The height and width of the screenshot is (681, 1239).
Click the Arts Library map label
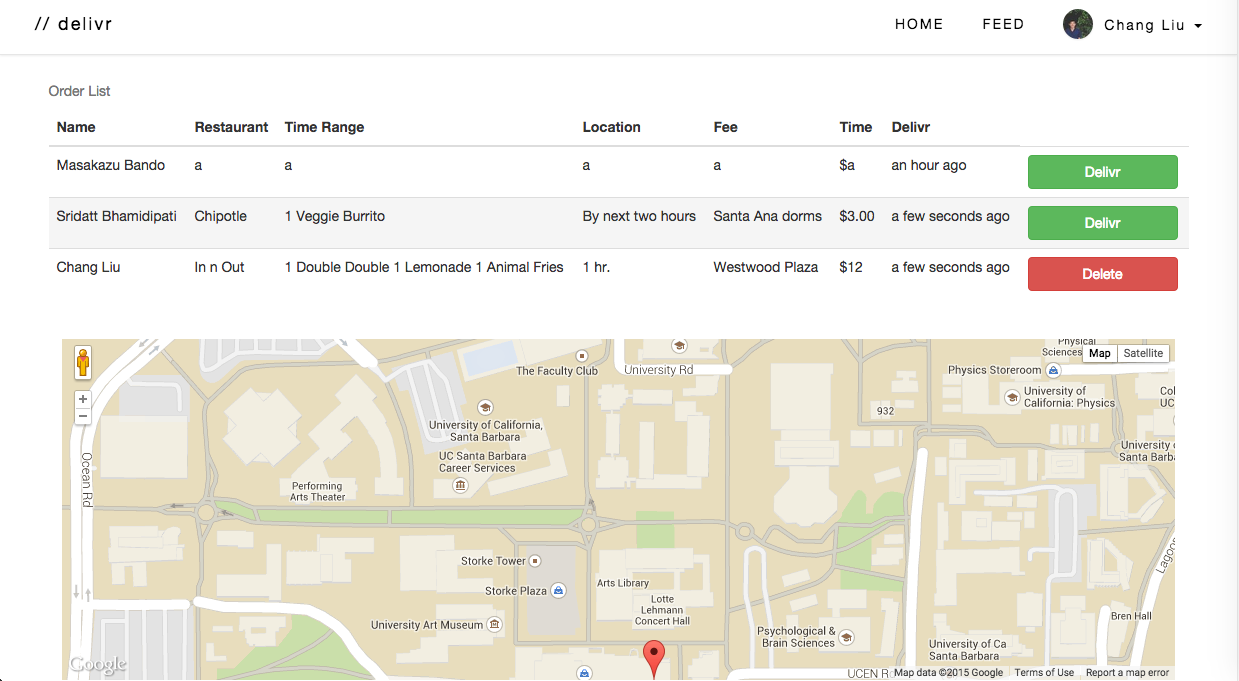tap(623, 583)
